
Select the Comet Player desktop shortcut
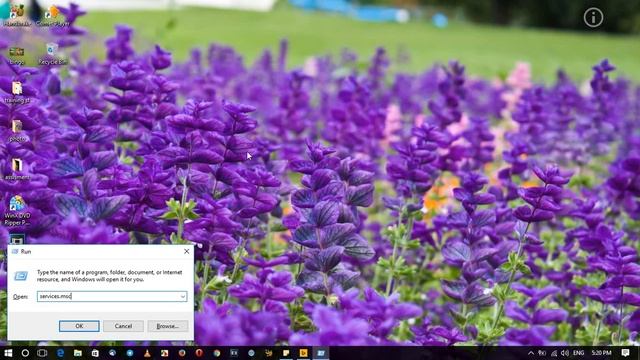click(53, 16)
